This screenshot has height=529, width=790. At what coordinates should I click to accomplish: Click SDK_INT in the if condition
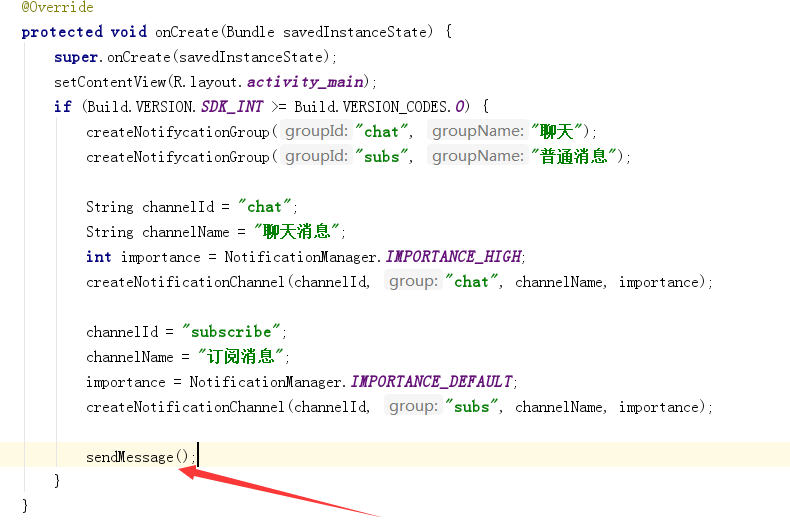[x=232, y=107]
